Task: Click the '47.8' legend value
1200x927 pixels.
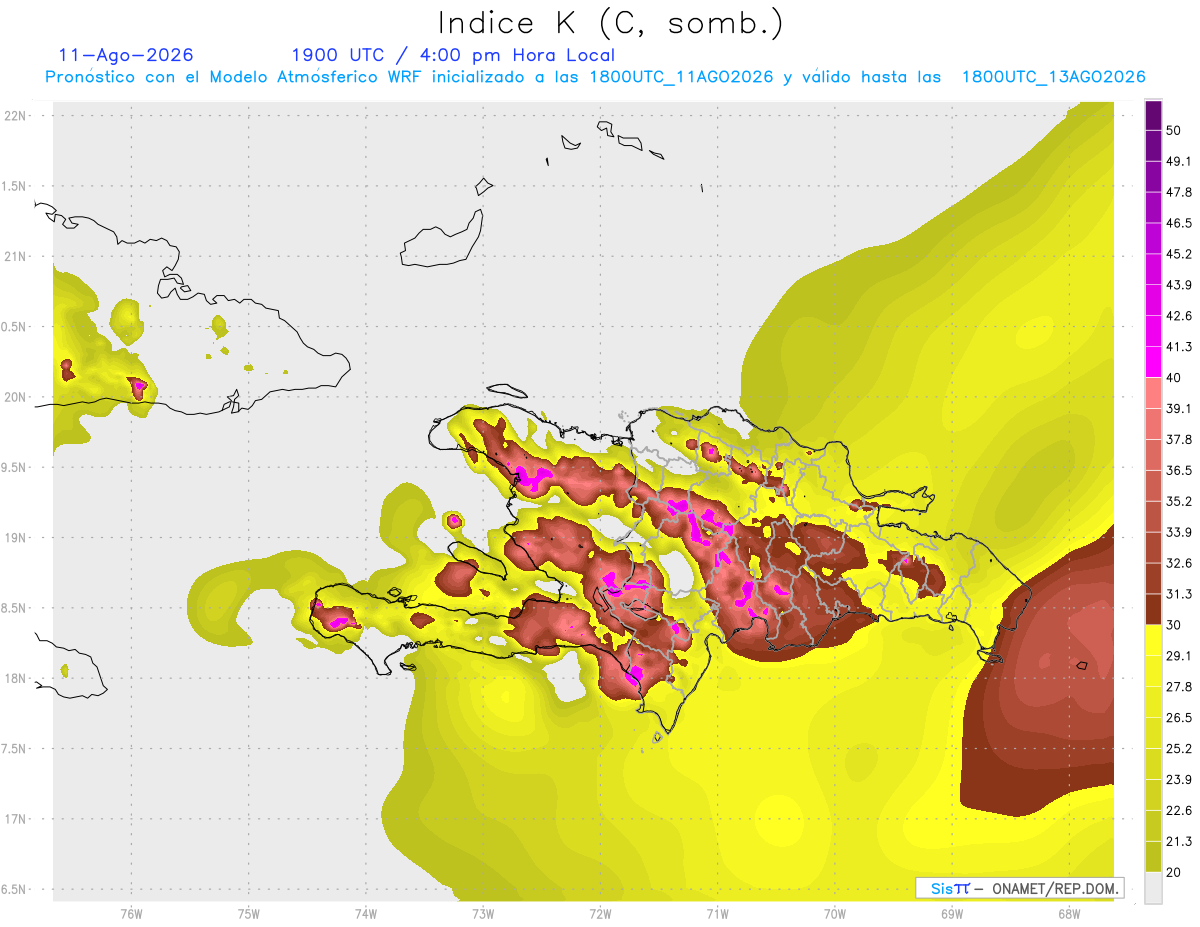Action: pyautogui.click(x=1179, y=192)
